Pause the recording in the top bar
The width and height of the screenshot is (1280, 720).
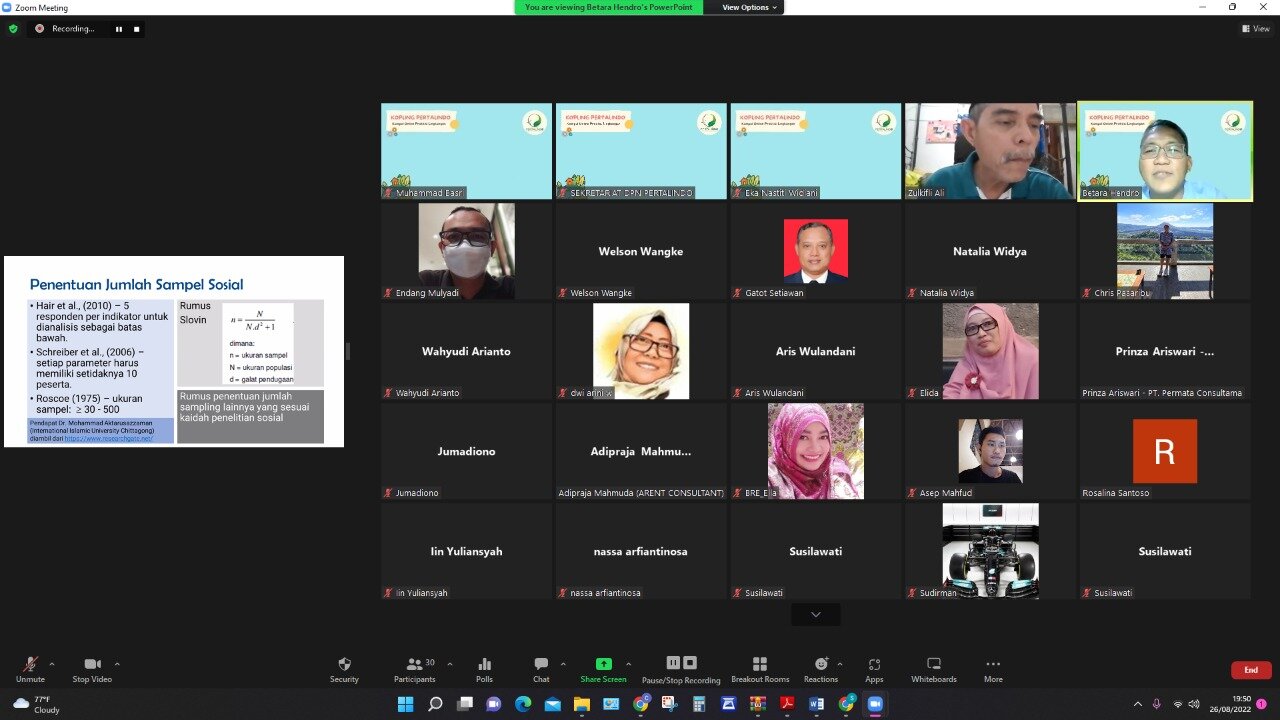pos(118,29)
